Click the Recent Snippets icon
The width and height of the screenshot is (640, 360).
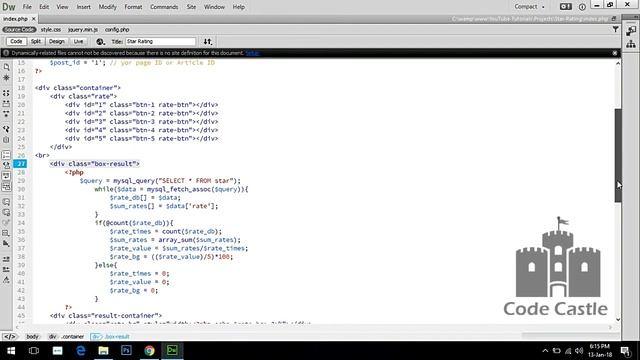pos(6,233)
